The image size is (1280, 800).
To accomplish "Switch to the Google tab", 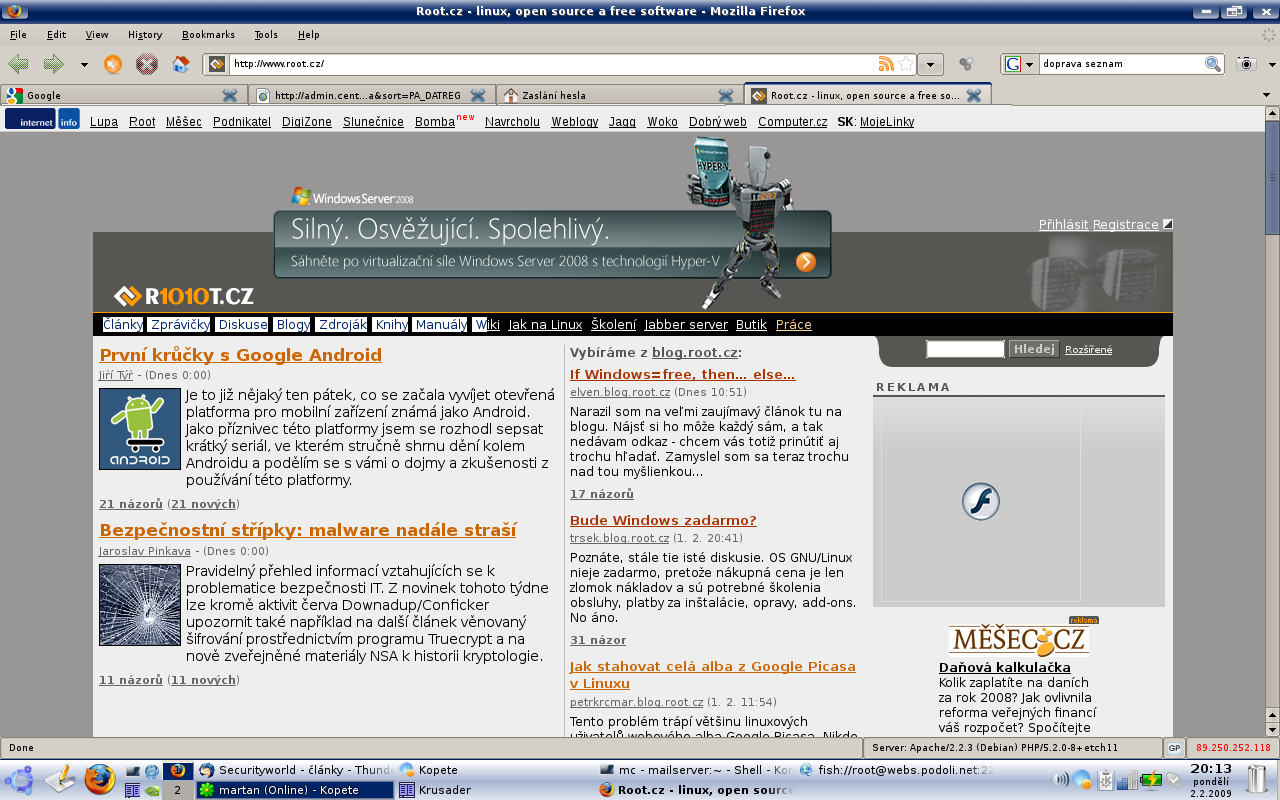I will (x=122, y=96).
